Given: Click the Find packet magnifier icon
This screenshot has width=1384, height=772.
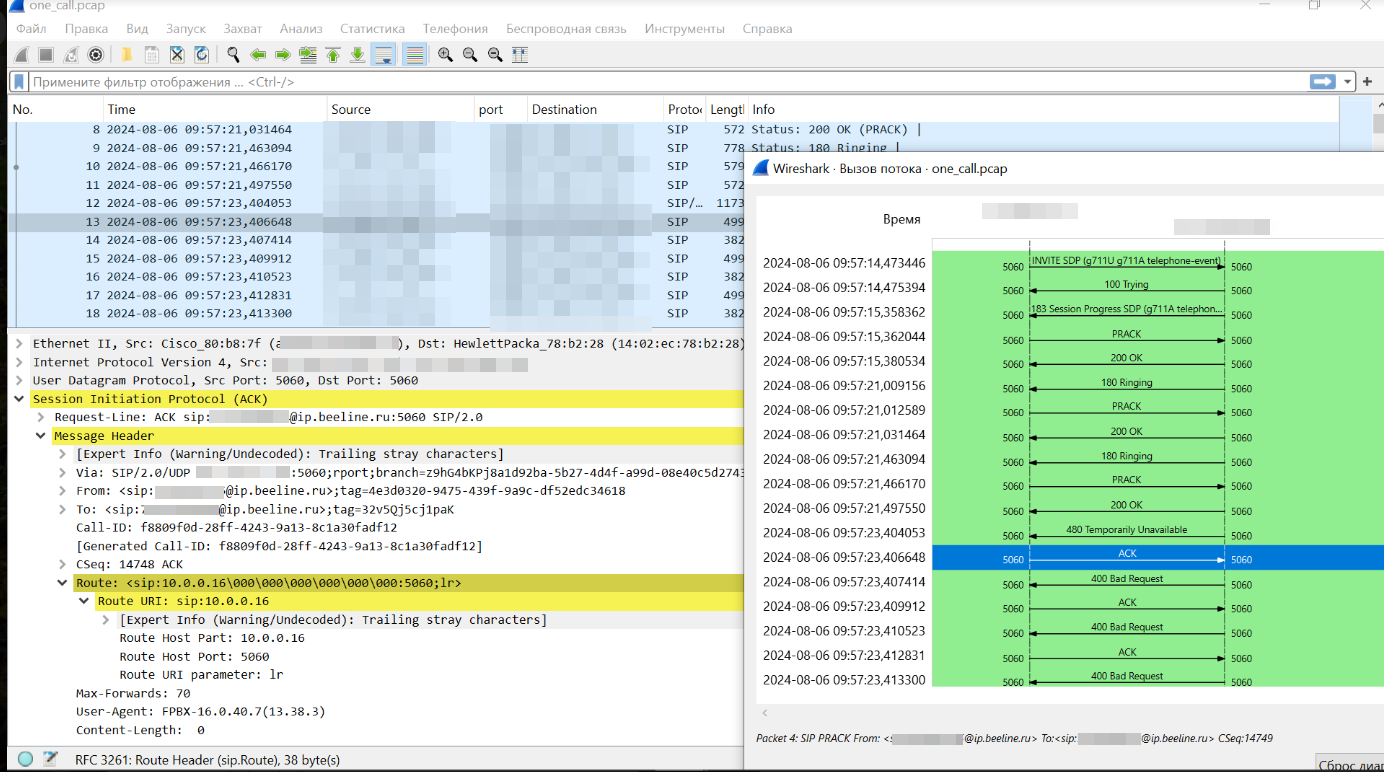Looking at the screenshot, I should click(x=233, y=55).
